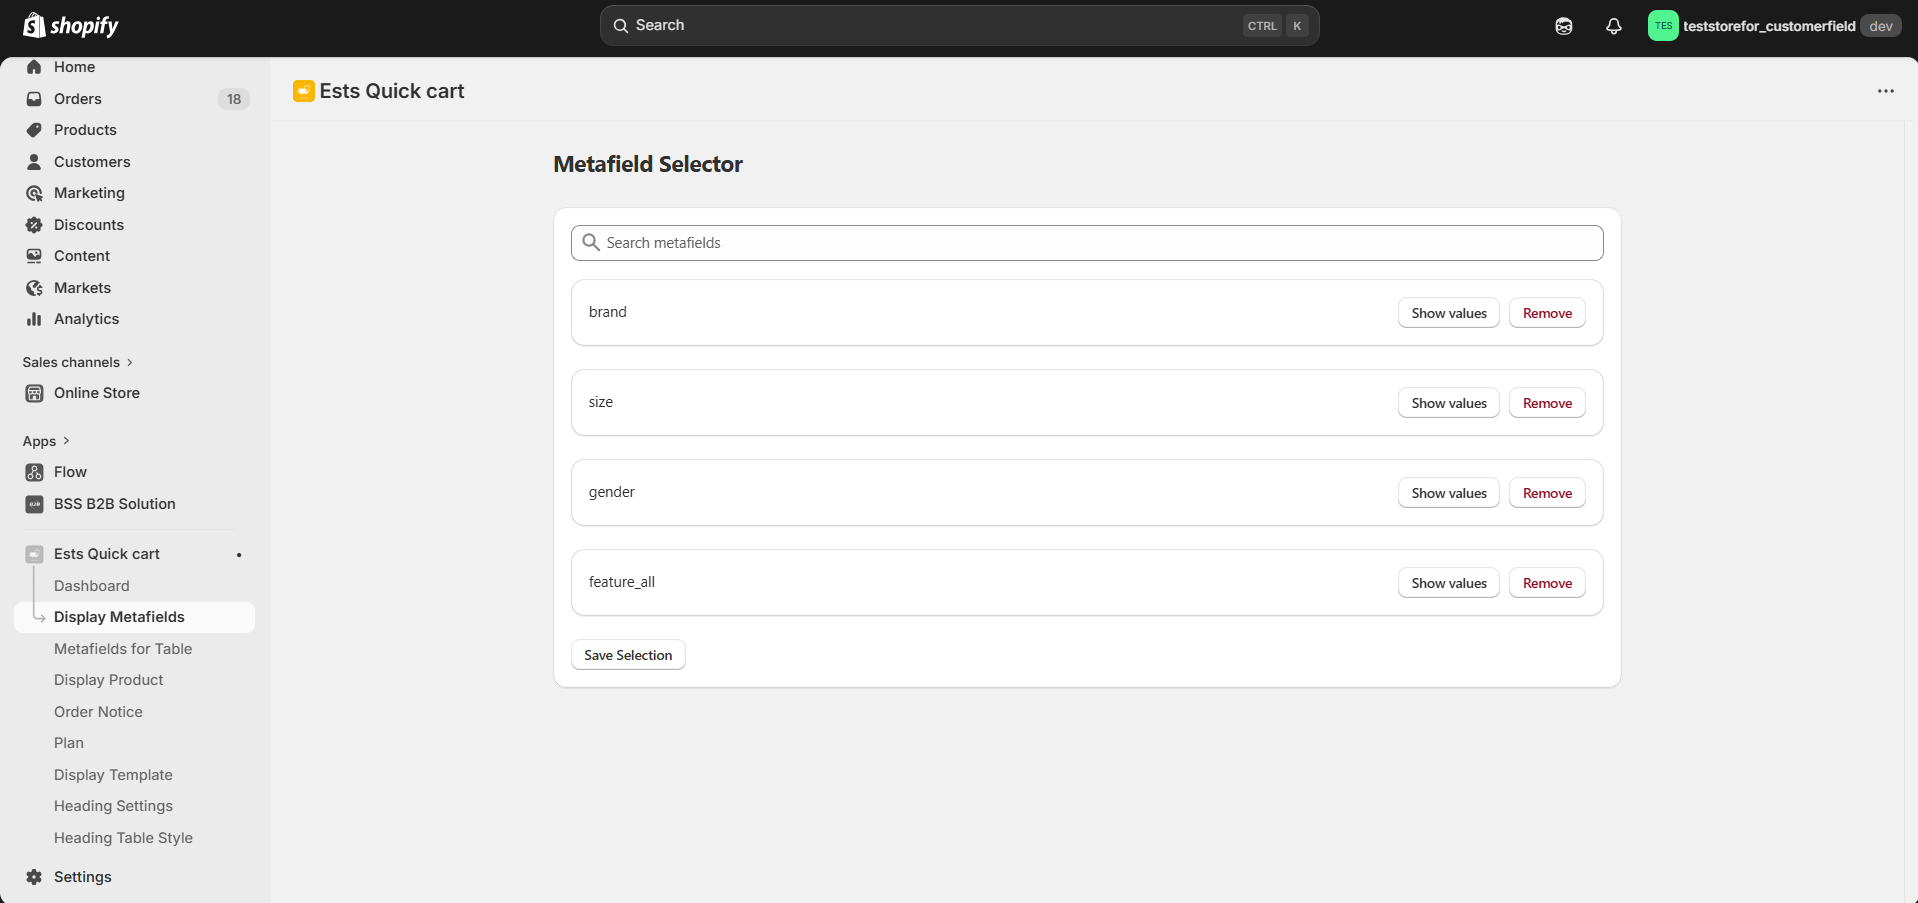Click the Shopify logo
The width and height of the screenshot is (1918, 903).
[x=70, y=26]
